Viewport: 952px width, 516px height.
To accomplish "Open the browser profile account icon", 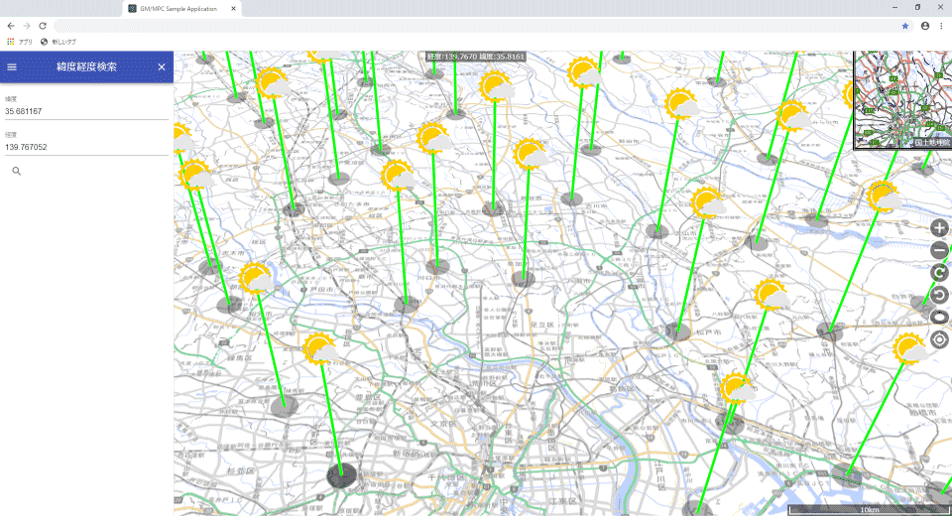I will [x=925, y=26].
